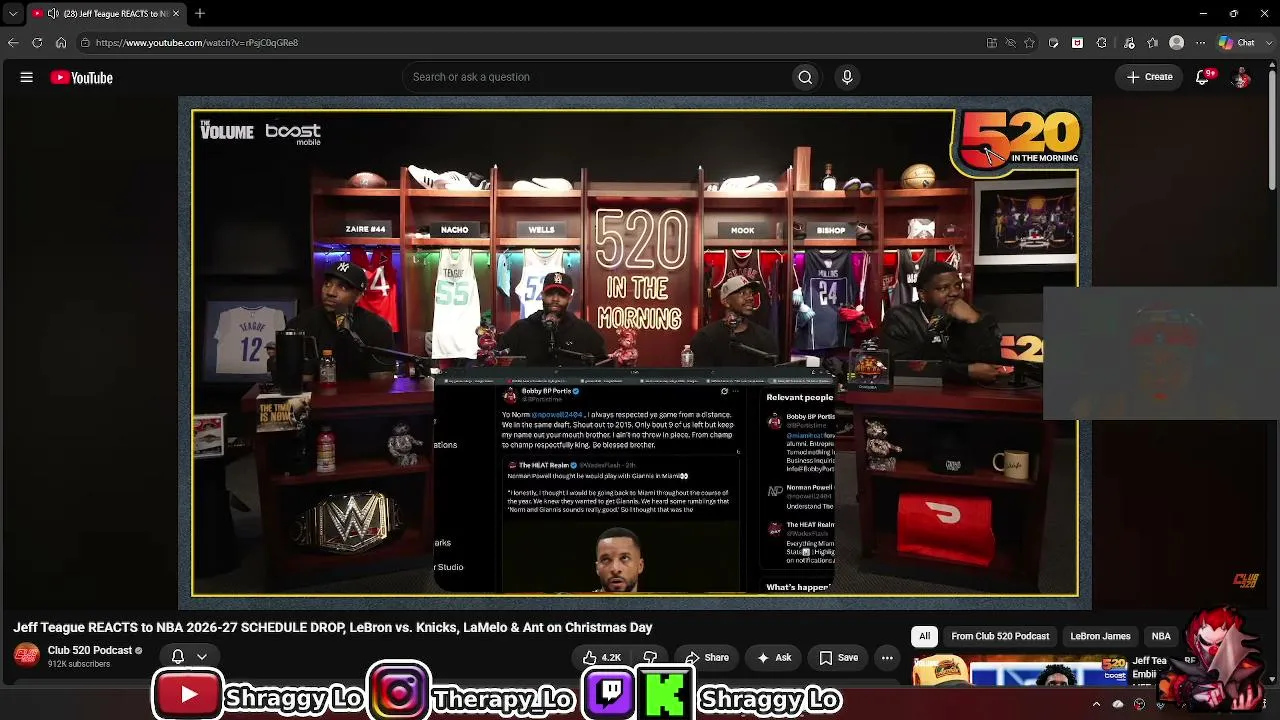Open the browser profile avatar
1280x720 pixels.
pos(1177,43)
